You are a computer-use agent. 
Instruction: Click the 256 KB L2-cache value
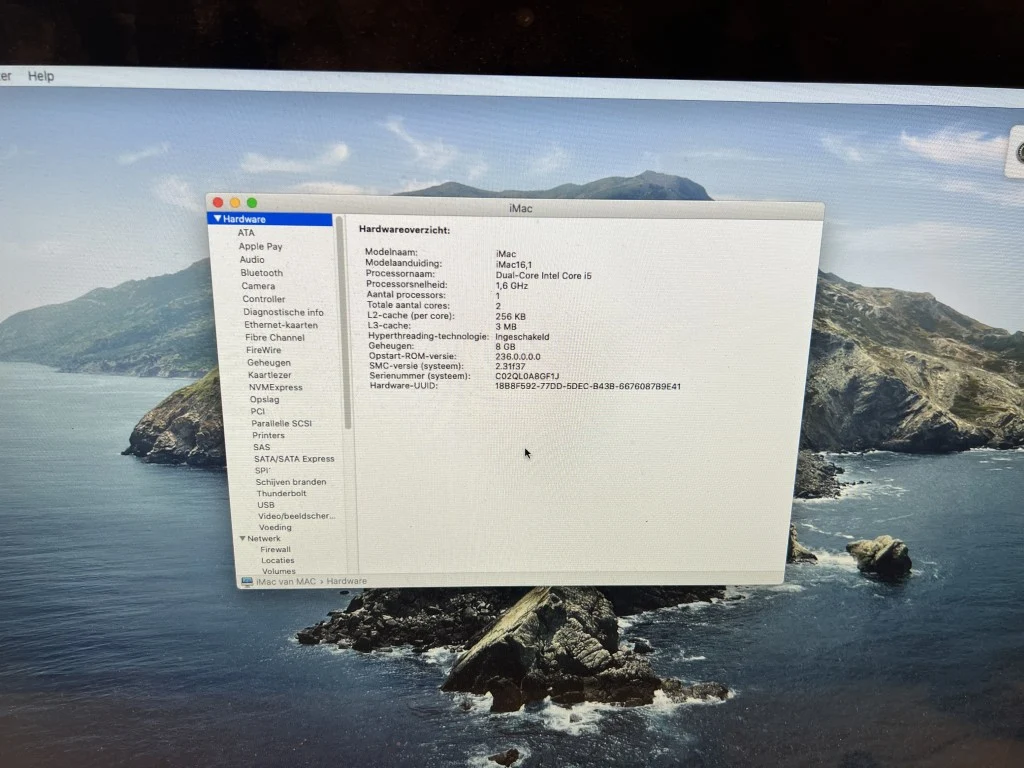(x=510, y=316)
